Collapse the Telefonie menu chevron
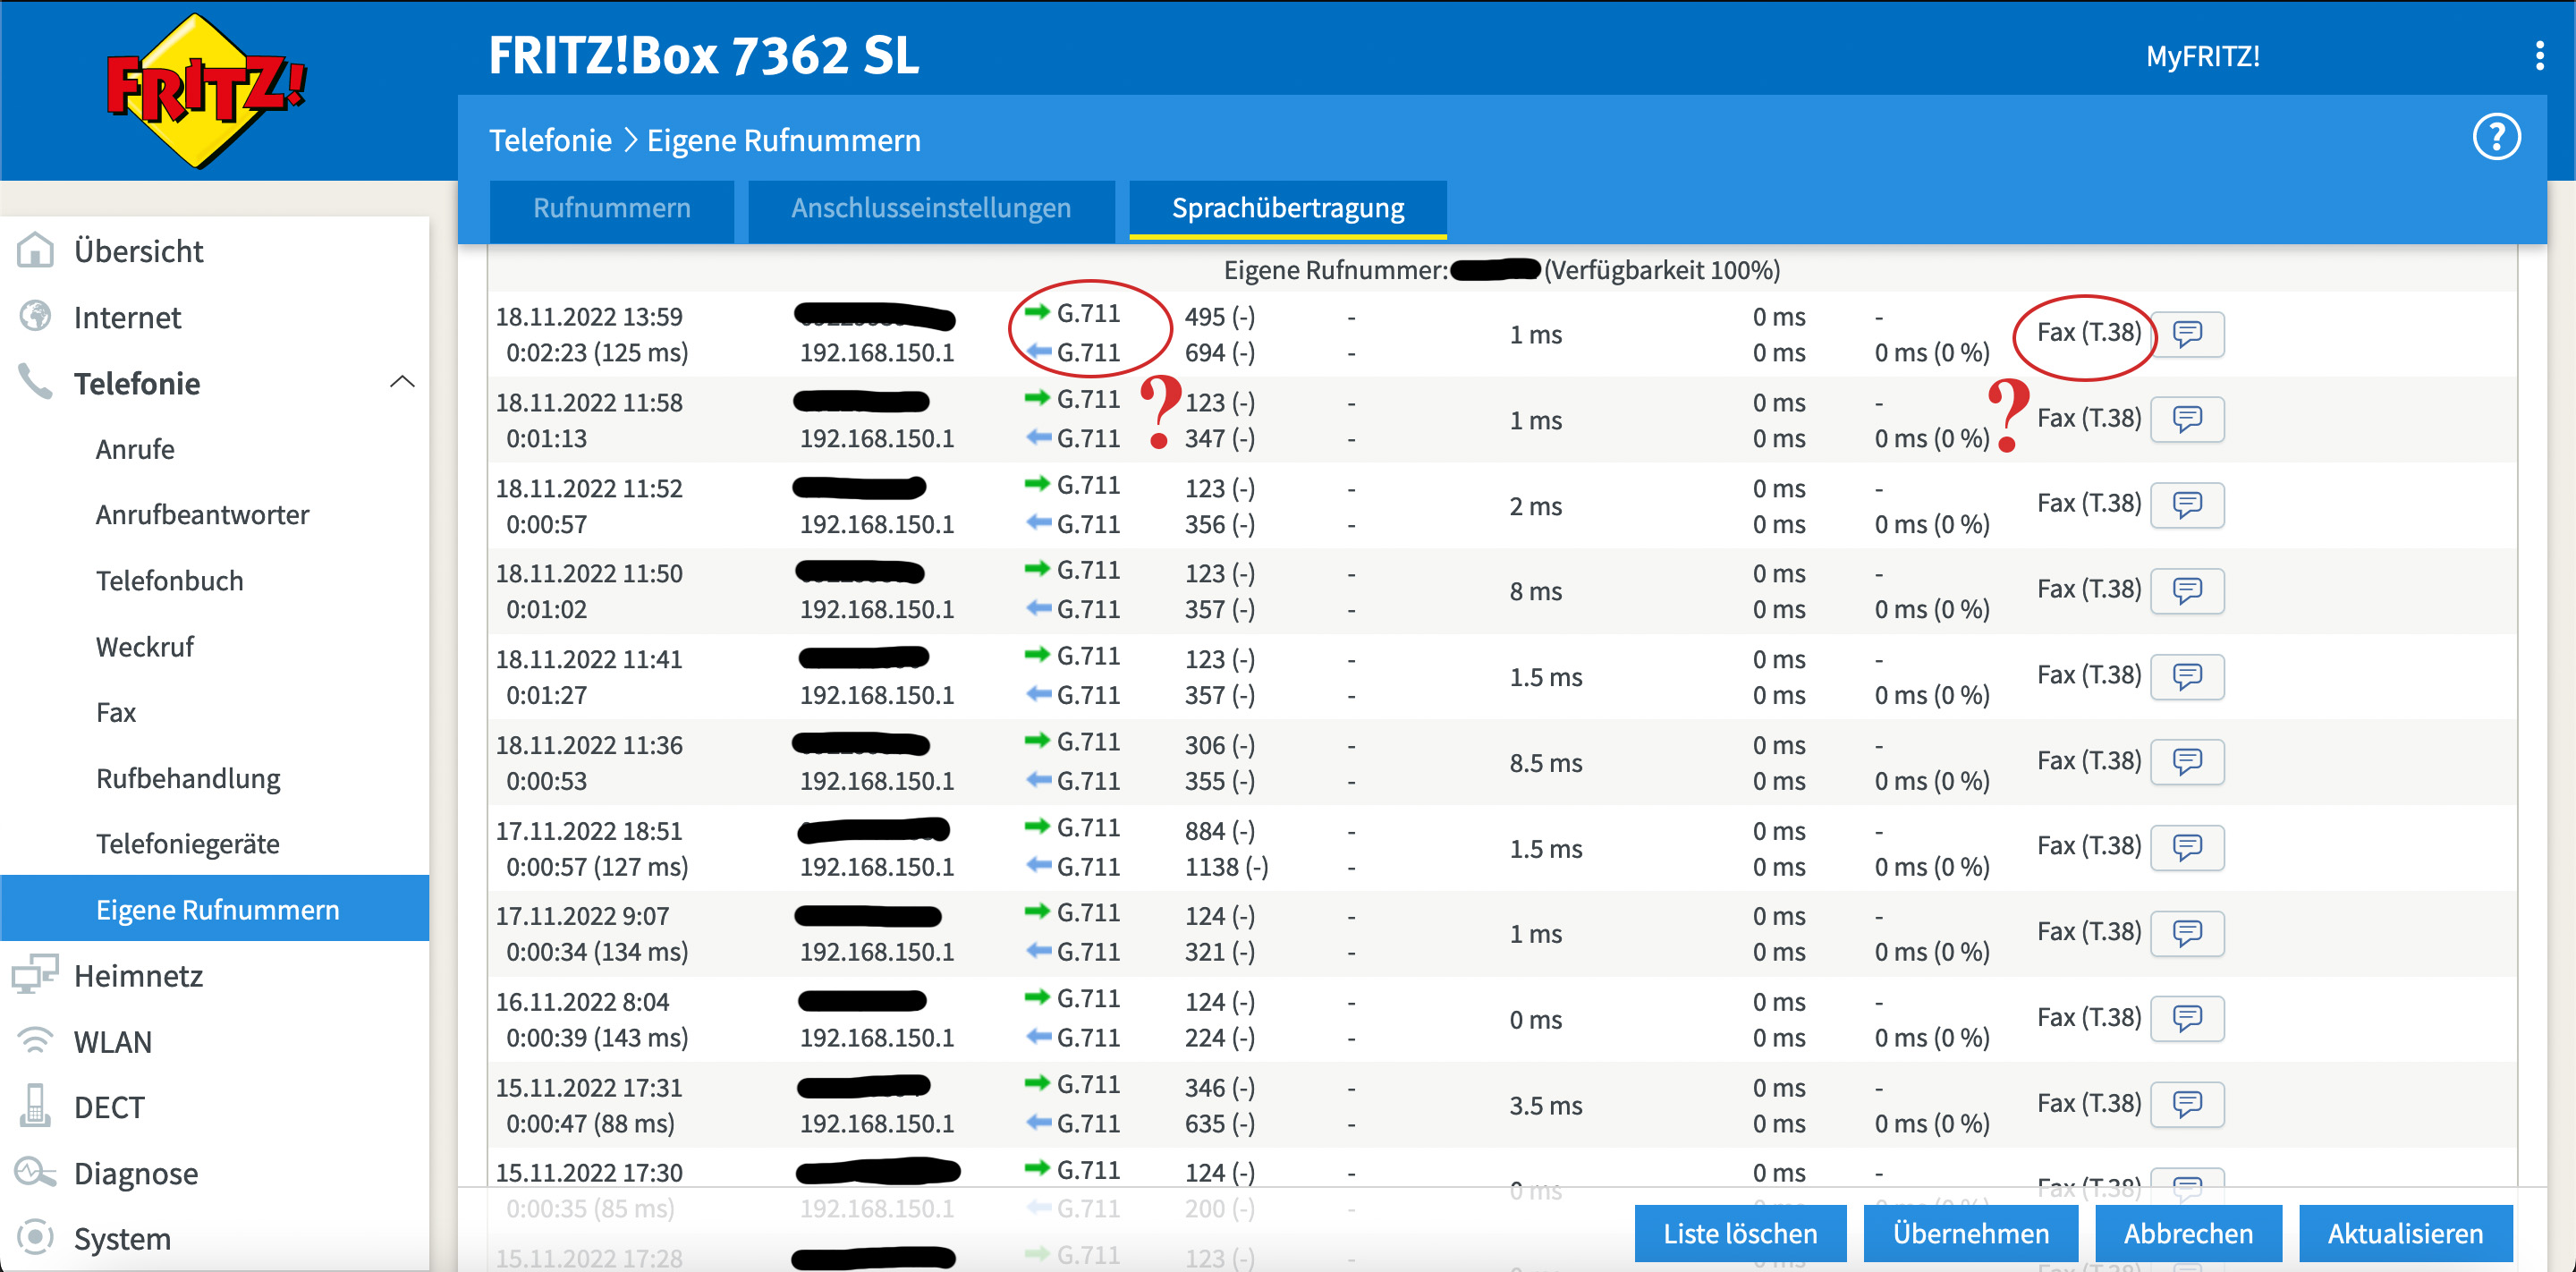The image size is (2576, 1272). pyautogui.click(x=402, y=382)
